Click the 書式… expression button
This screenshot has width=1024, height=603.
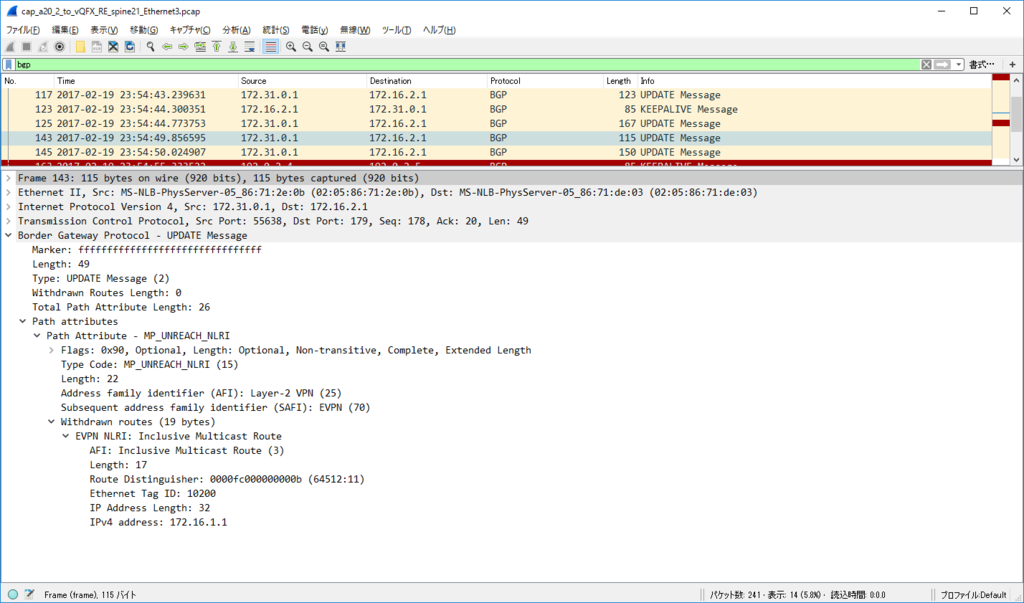point(982,65)
